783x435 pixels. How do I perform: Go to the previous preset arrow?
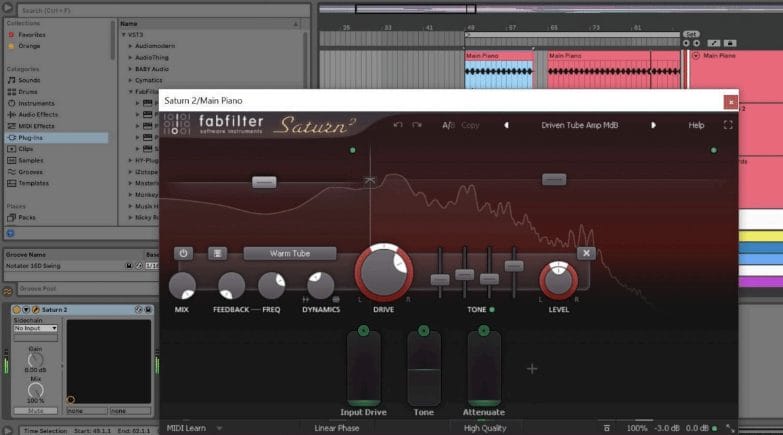tap(506, 125)
